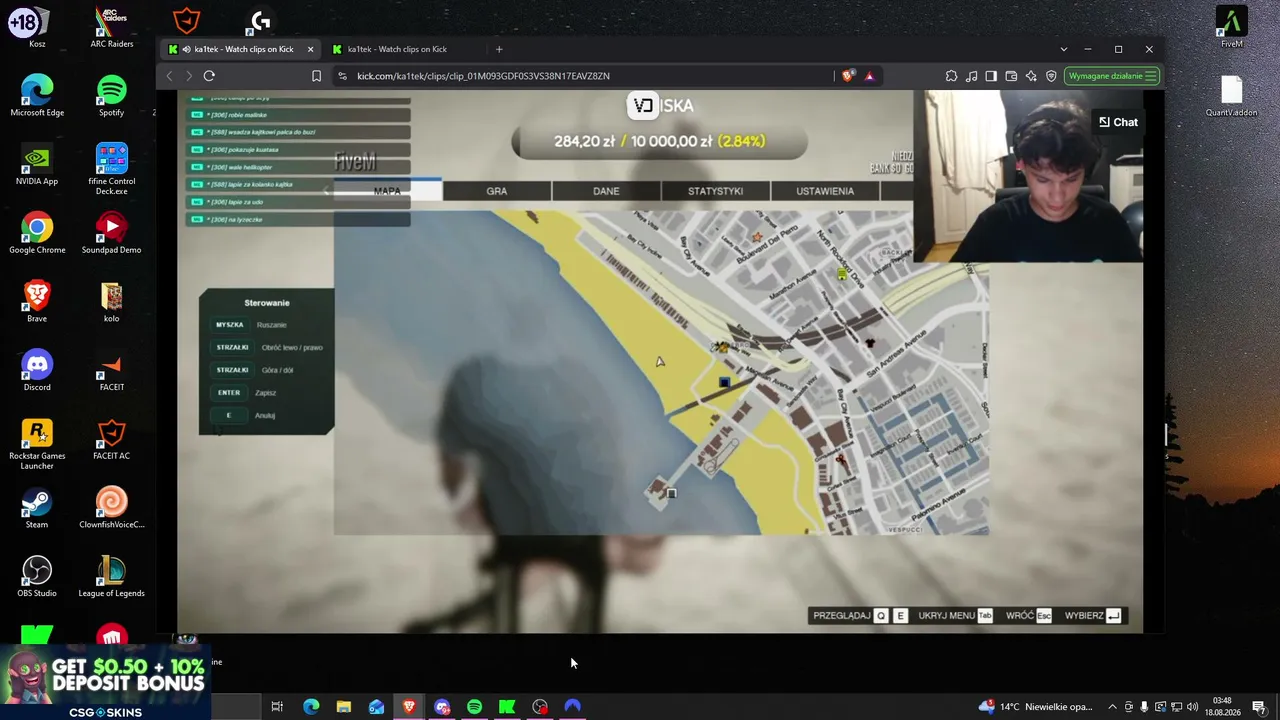Go back in the browser

169,76
